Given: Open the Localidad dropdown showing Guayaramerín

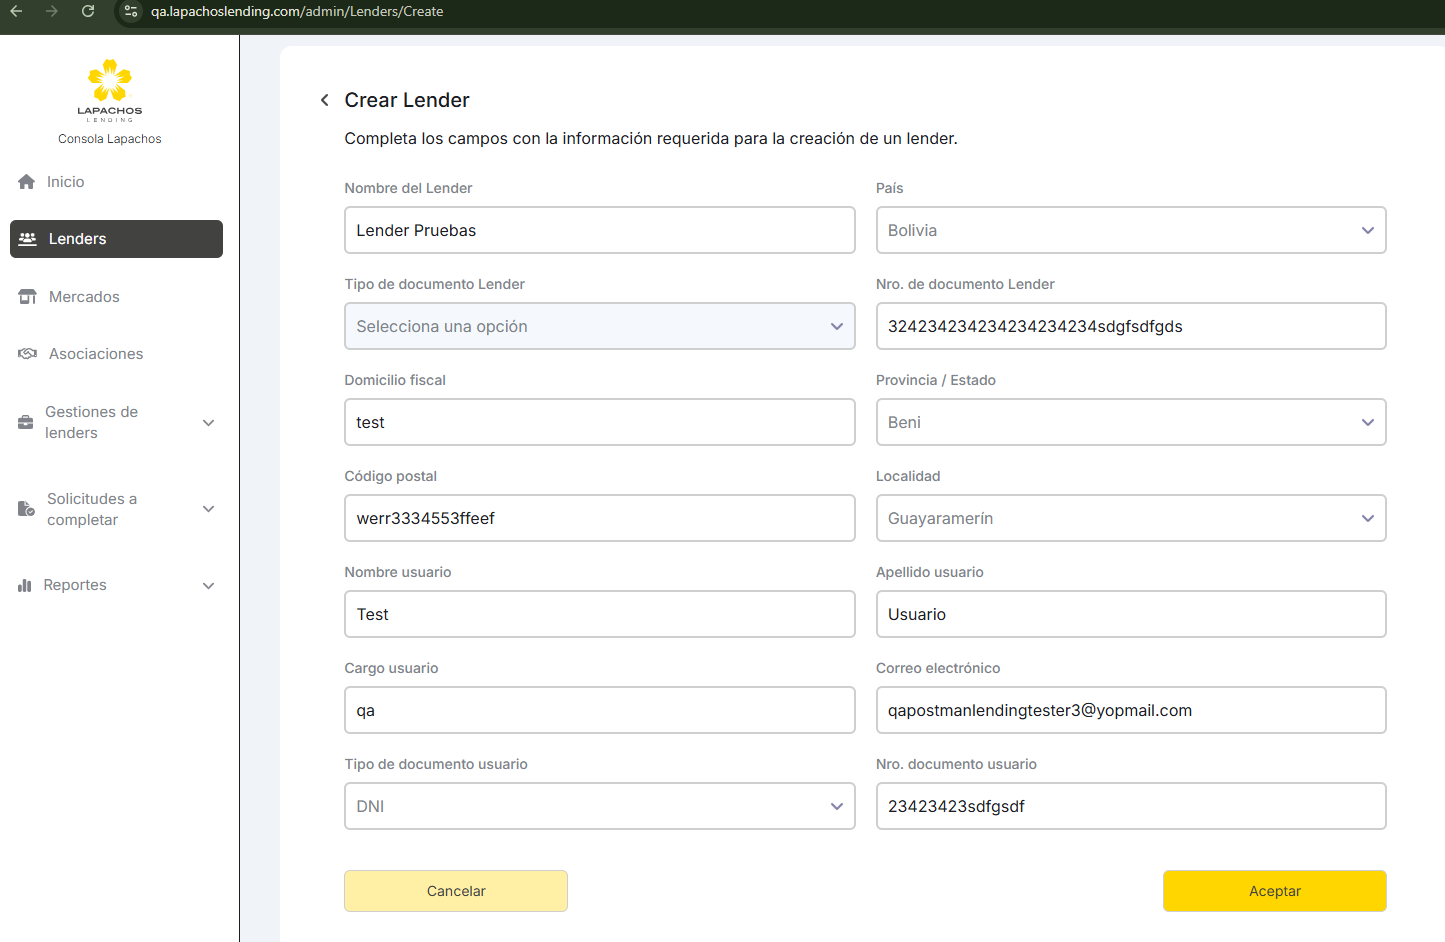Looking at the screenshot, I should point(1130,518).
